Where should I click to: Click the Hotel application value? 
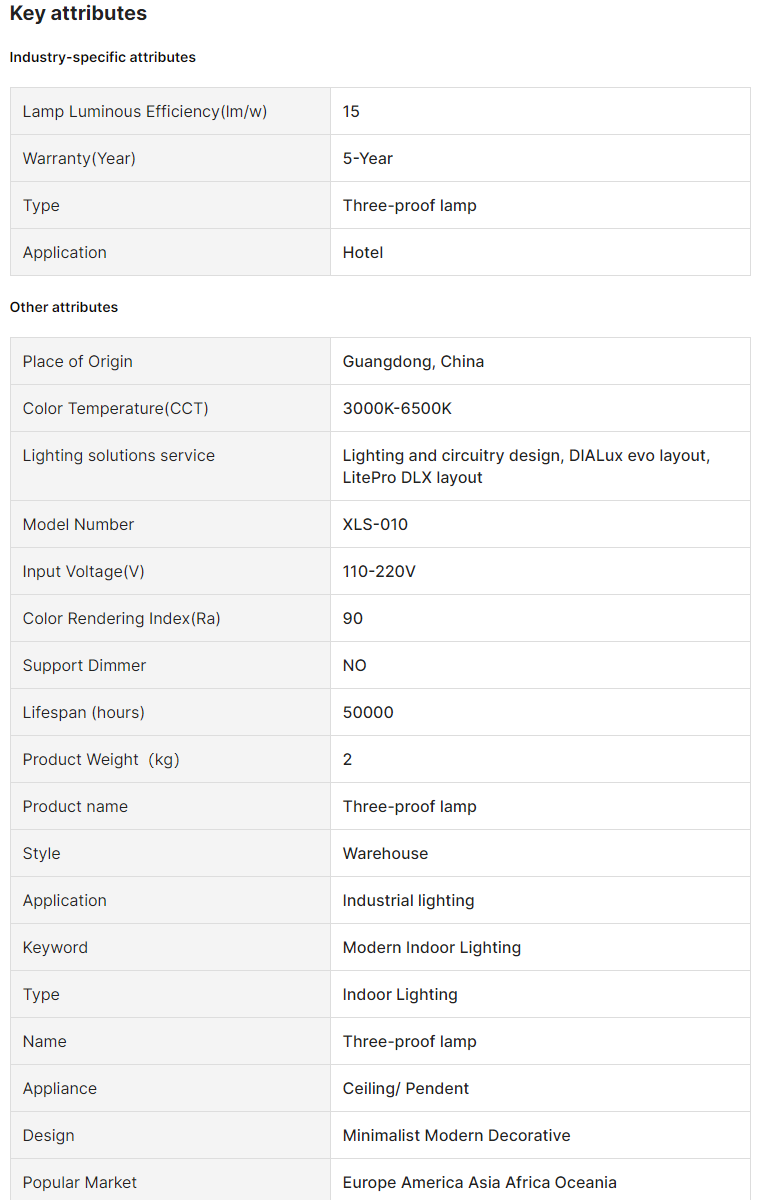(363, 252)
